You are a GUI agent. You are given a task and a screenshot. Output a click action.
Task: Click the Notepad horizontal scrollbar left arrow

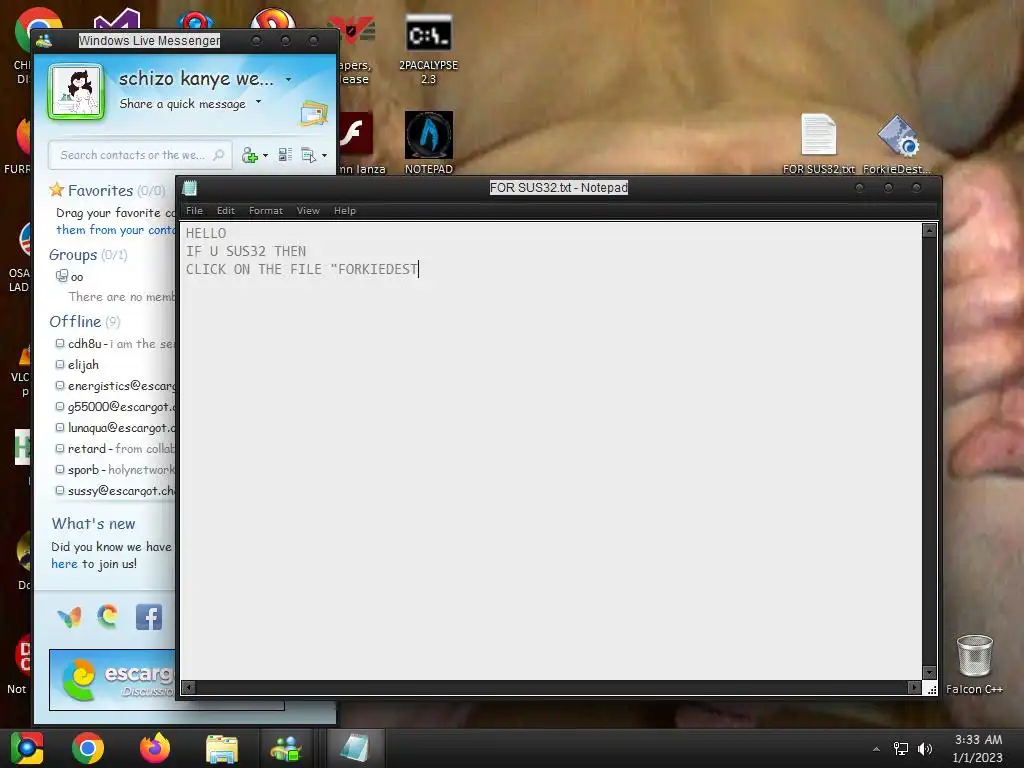coord(189,687)
